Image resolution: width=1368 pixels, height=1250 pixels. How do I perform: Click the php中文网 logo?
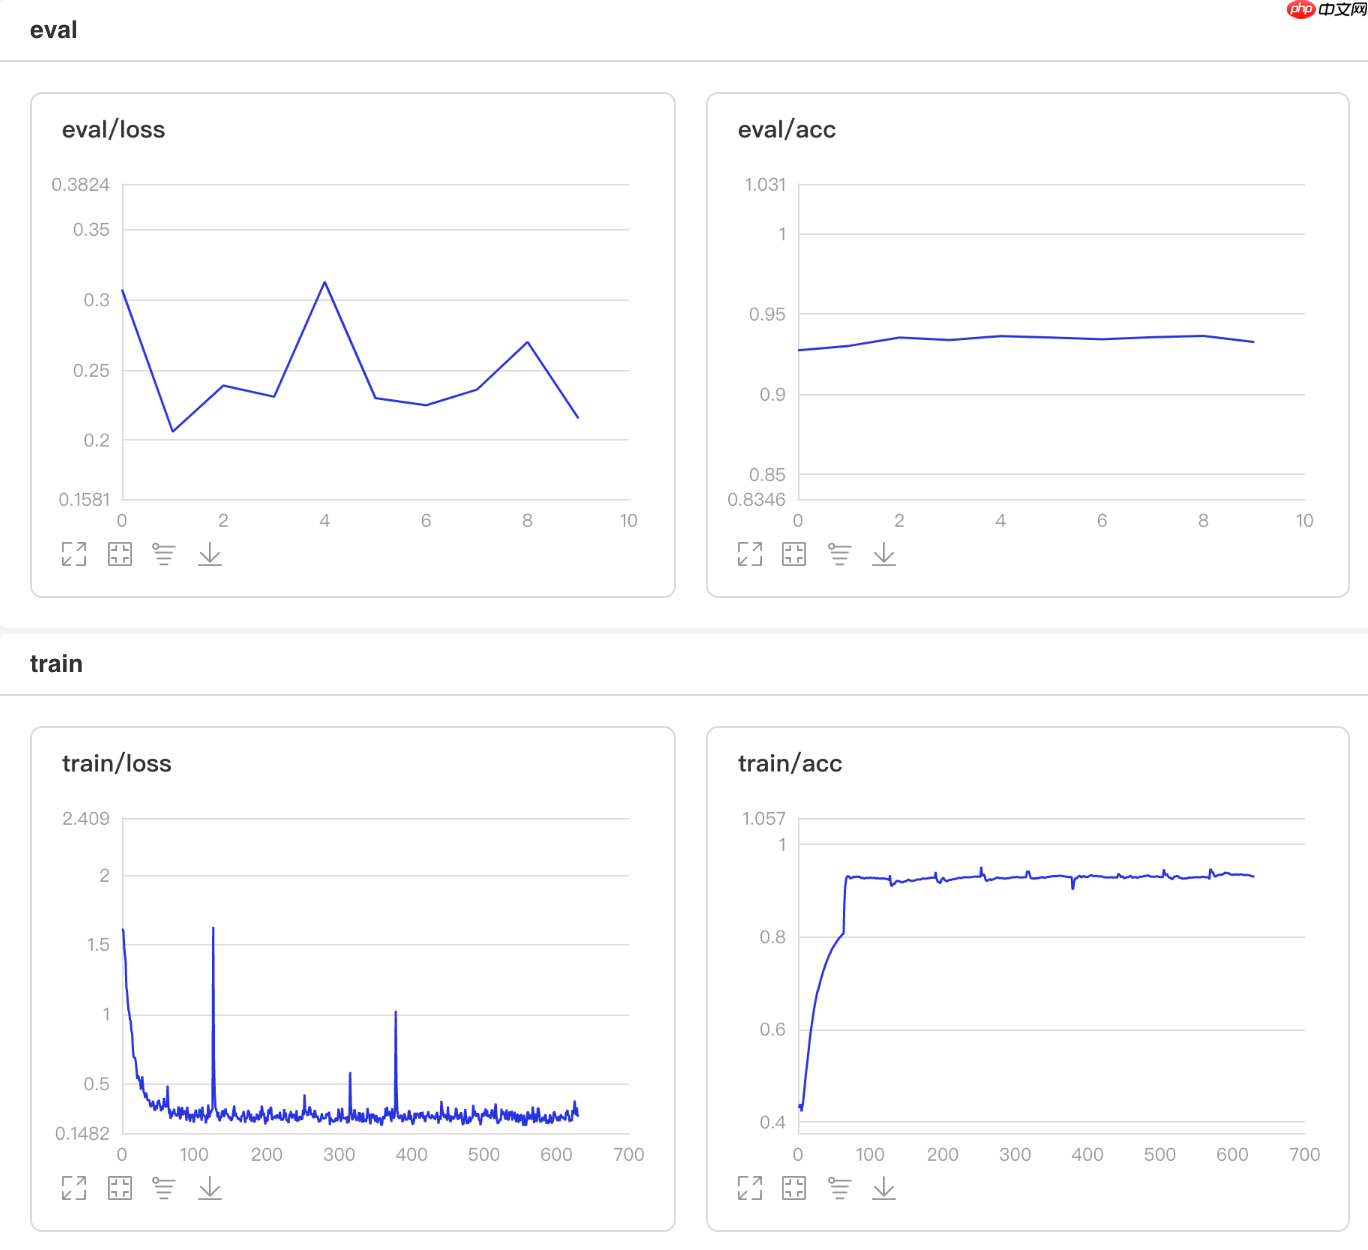coord(1326,10)
